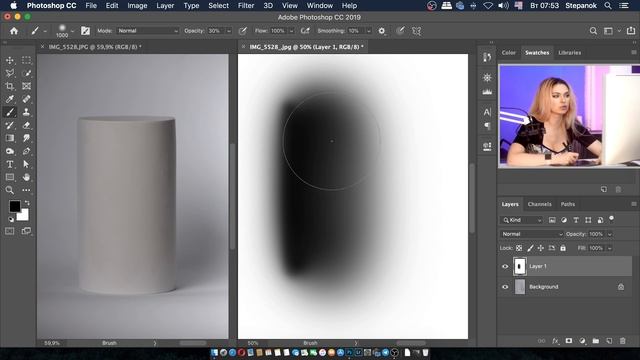
Task: Select the Pen tool
Action: click(x=26, y=151)
